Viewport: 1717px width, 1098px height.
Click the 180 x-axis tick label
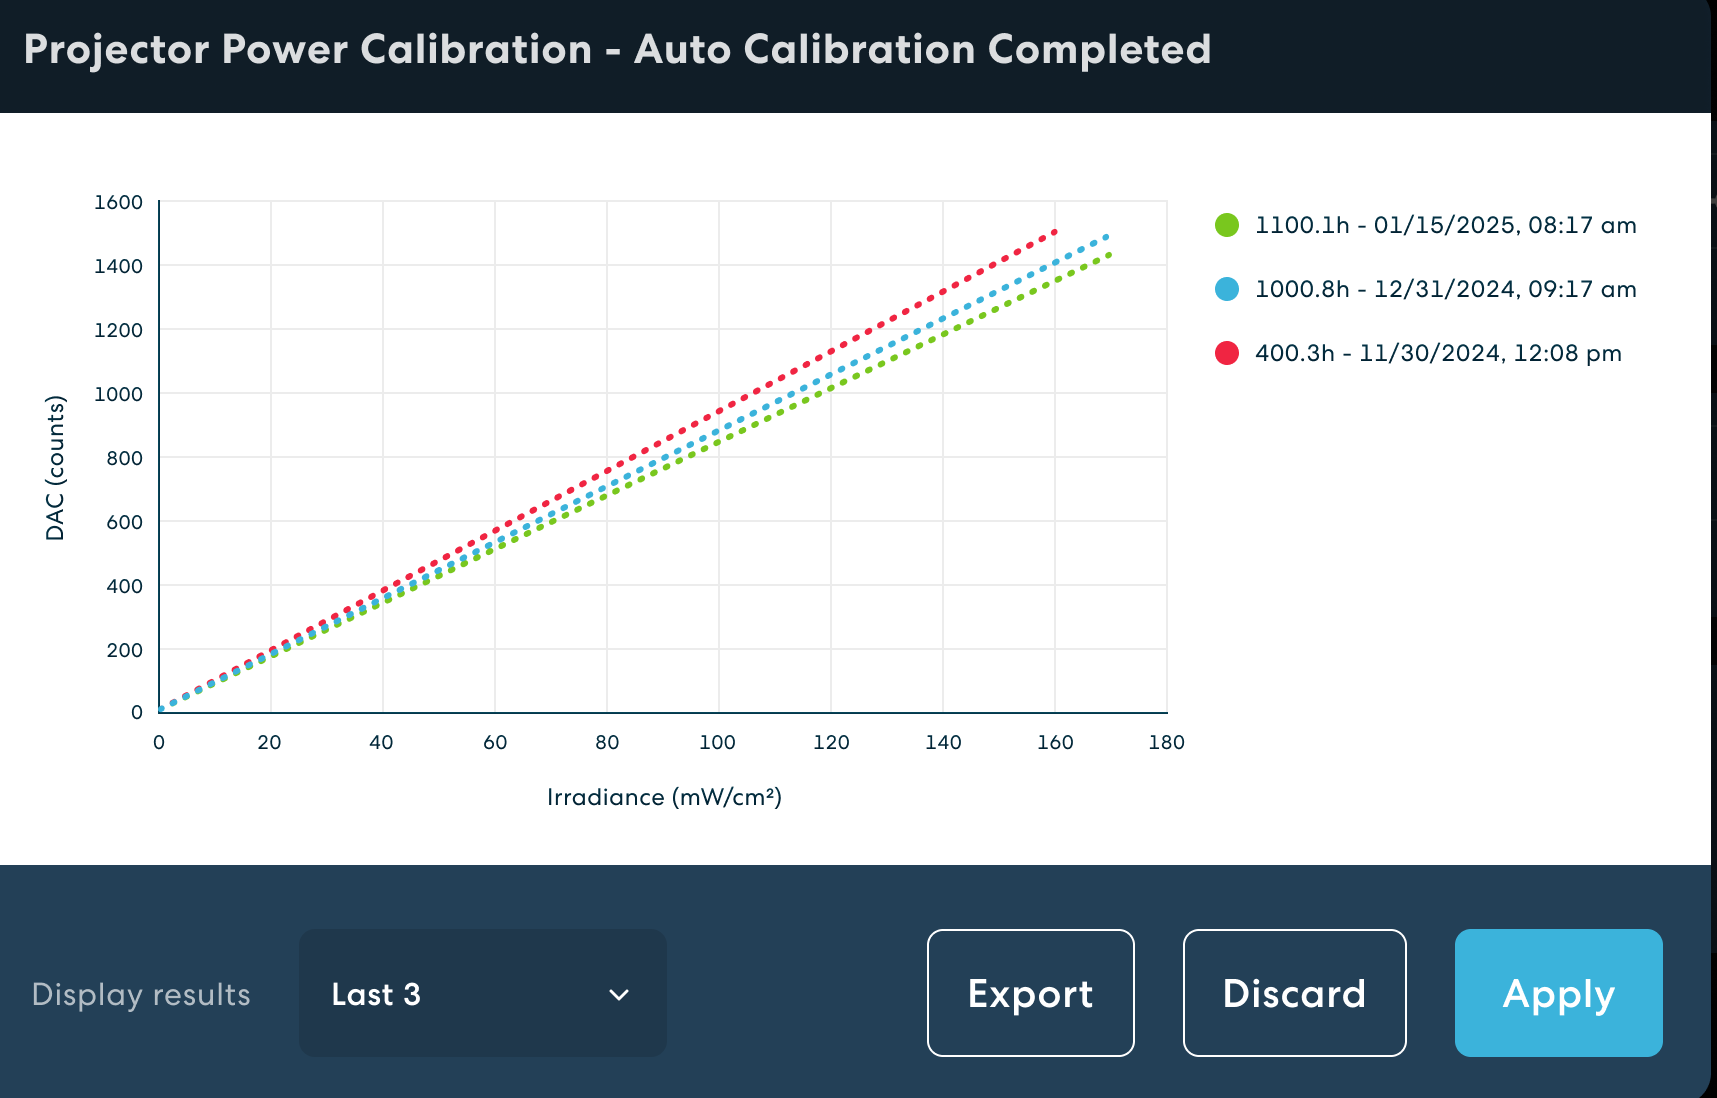pos(1167,742)
